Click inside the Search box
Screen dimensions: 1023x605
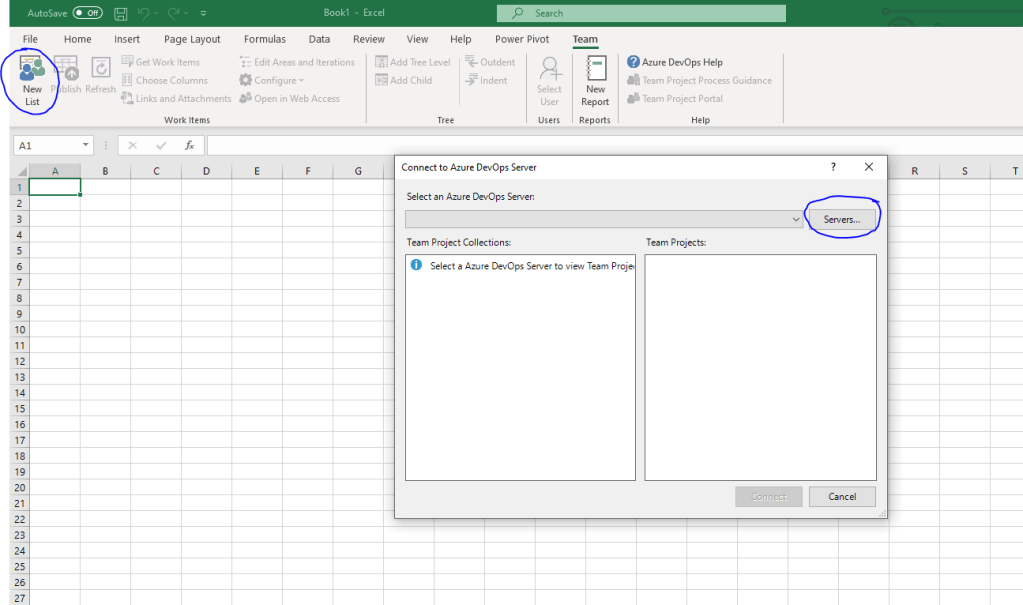pos(640,13)
